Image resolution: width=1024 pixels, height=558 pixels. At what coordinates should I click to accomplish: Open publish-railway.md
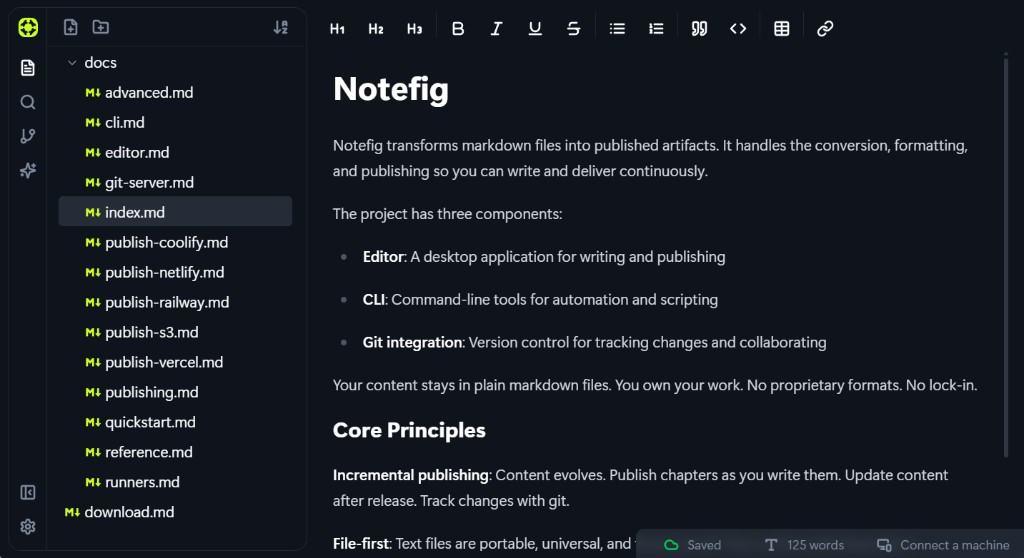coord(175,303)
